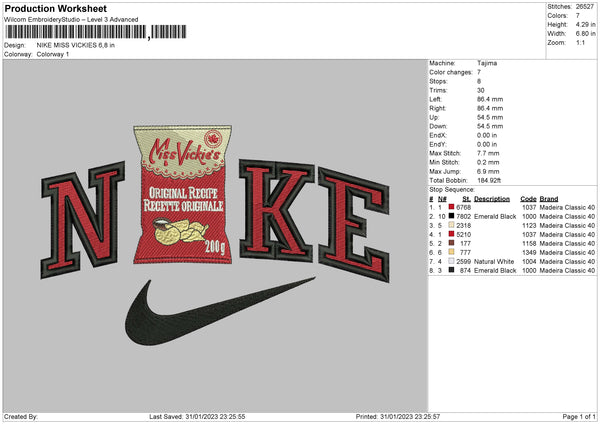Viewport: 600px width, 424px height.
Task: Click the total bobbin value '184.92ft'
Action: coord(489,180)
